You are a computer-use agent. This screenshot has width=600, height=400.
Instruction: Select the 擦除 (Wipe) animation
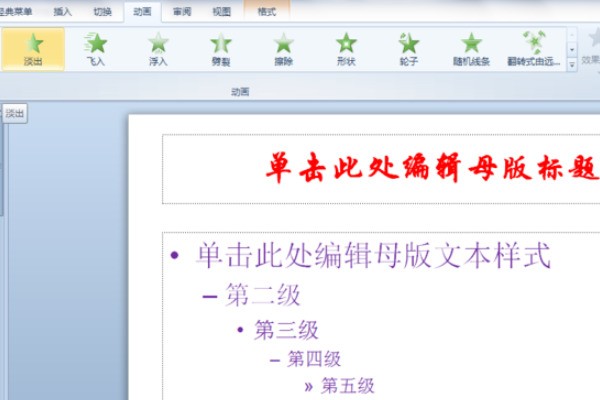coord(283,49)
